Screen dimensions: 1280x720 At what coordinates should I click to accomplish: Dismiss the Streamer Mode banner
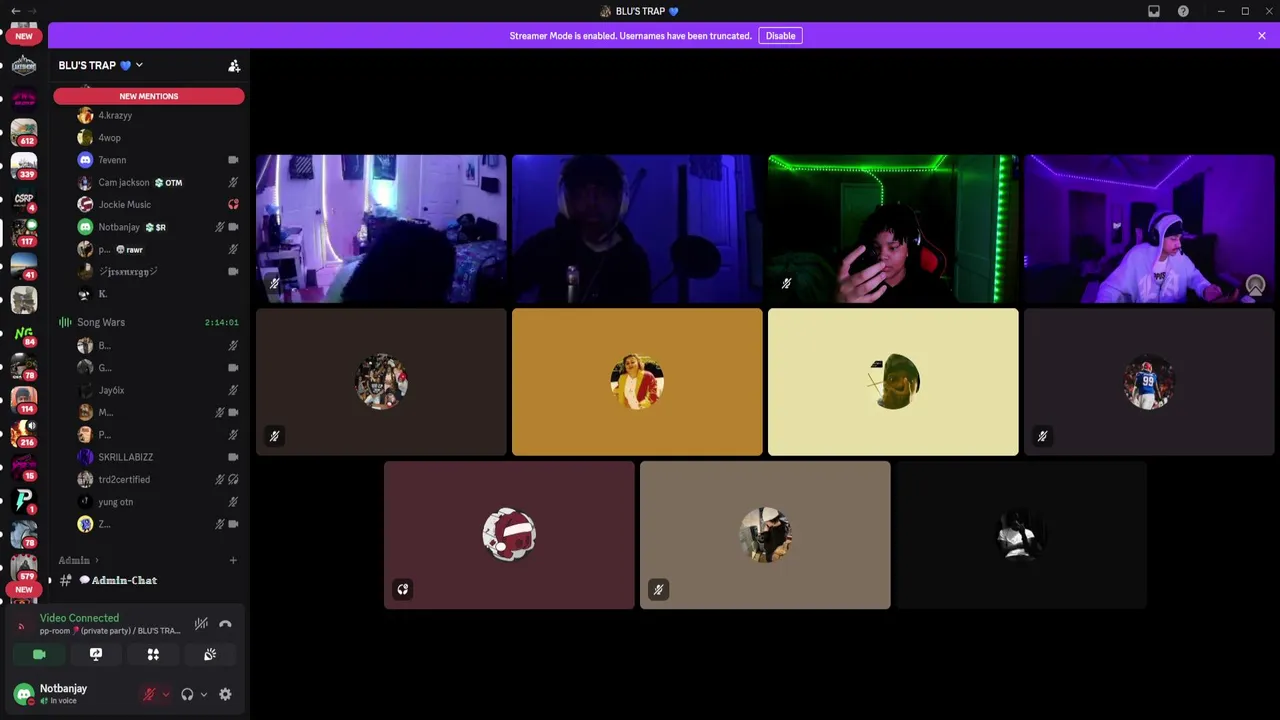pyautogui.click(x=1262, y=36)
